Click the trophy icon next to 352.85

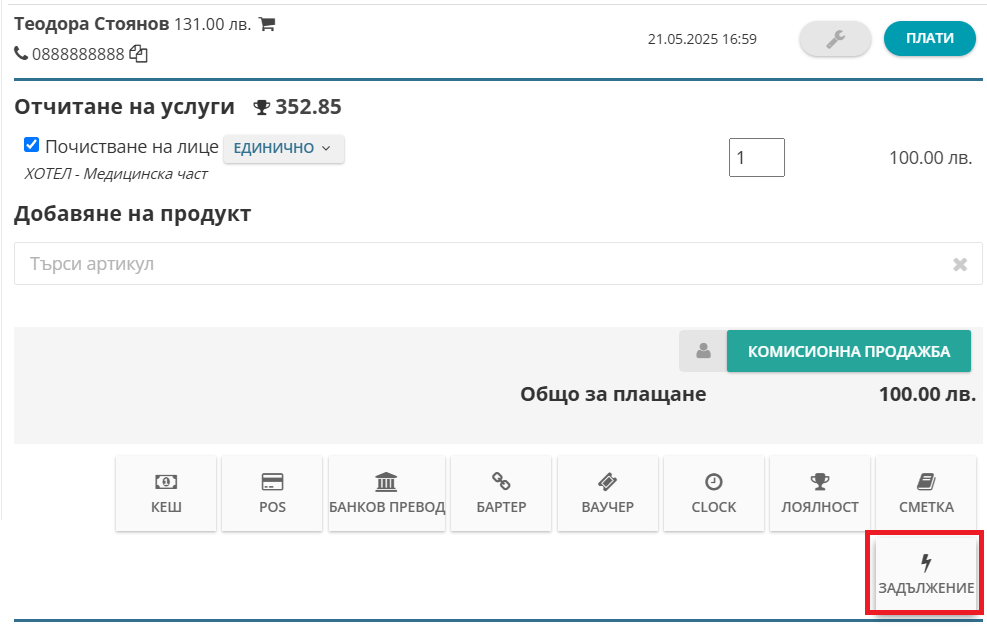(261, 108)
